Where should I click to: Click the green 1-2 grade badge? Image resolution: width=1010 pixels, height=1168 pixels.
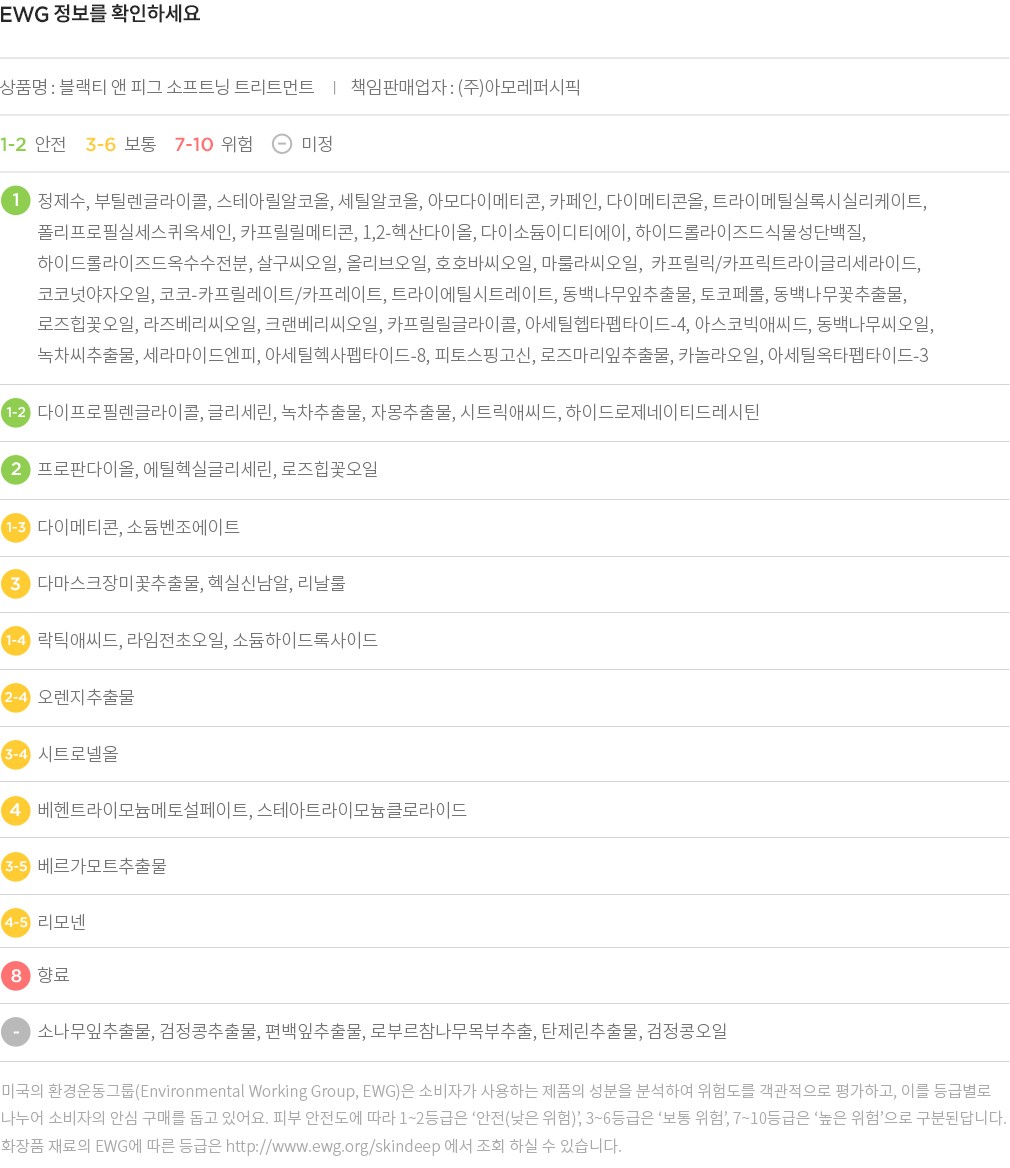[x=16, y=412]
